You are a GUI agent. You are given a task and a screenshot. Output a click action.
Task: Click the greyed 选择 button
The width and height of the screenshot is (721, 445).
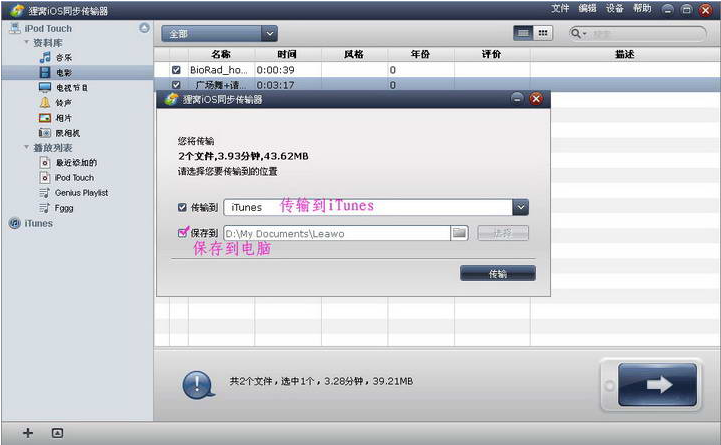503,233
